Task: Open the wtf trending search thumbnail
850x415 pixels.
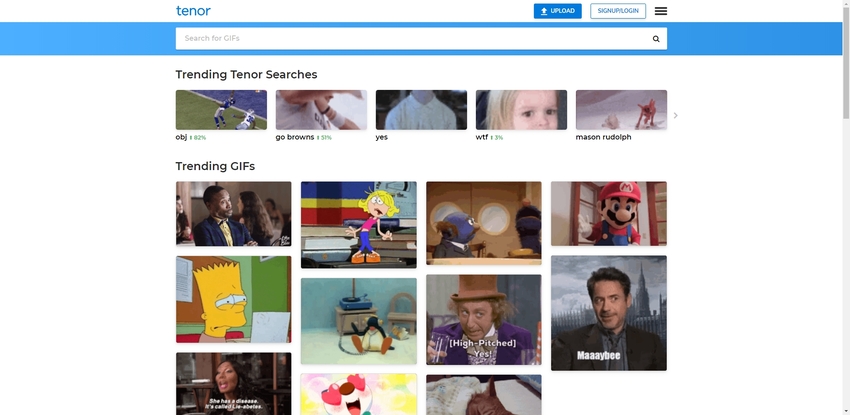Action: point(521,110)
